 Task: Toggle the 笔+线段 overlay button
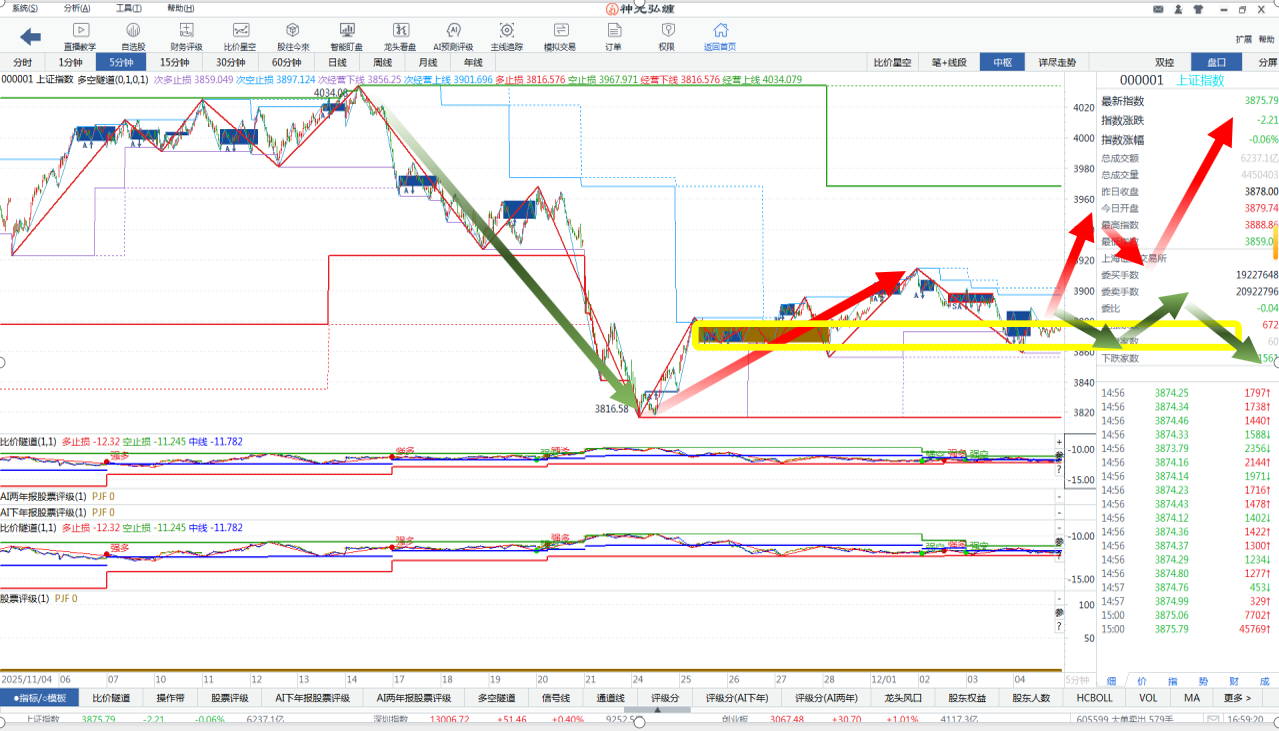tap(948, 62)
